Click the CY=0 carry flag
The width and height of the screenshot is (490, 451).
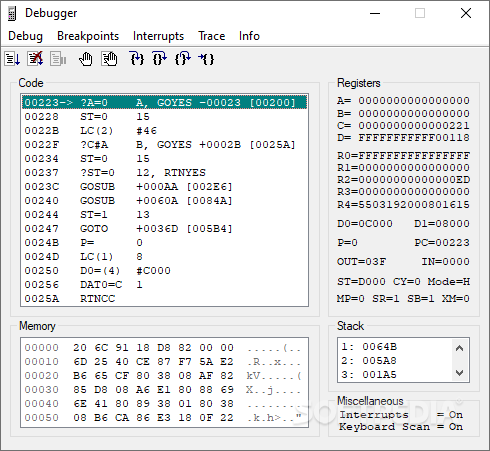point(406,282)
